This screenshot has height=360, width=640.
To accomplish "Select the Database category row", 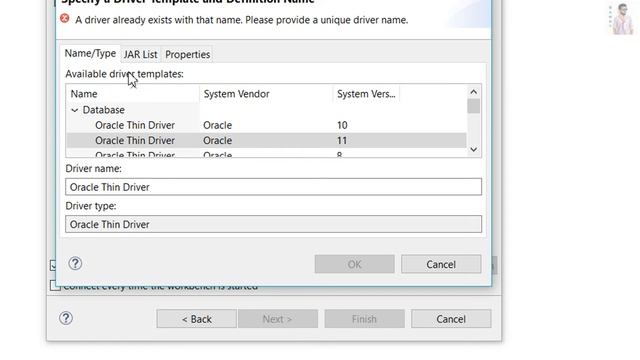I will tap(266, 110).
